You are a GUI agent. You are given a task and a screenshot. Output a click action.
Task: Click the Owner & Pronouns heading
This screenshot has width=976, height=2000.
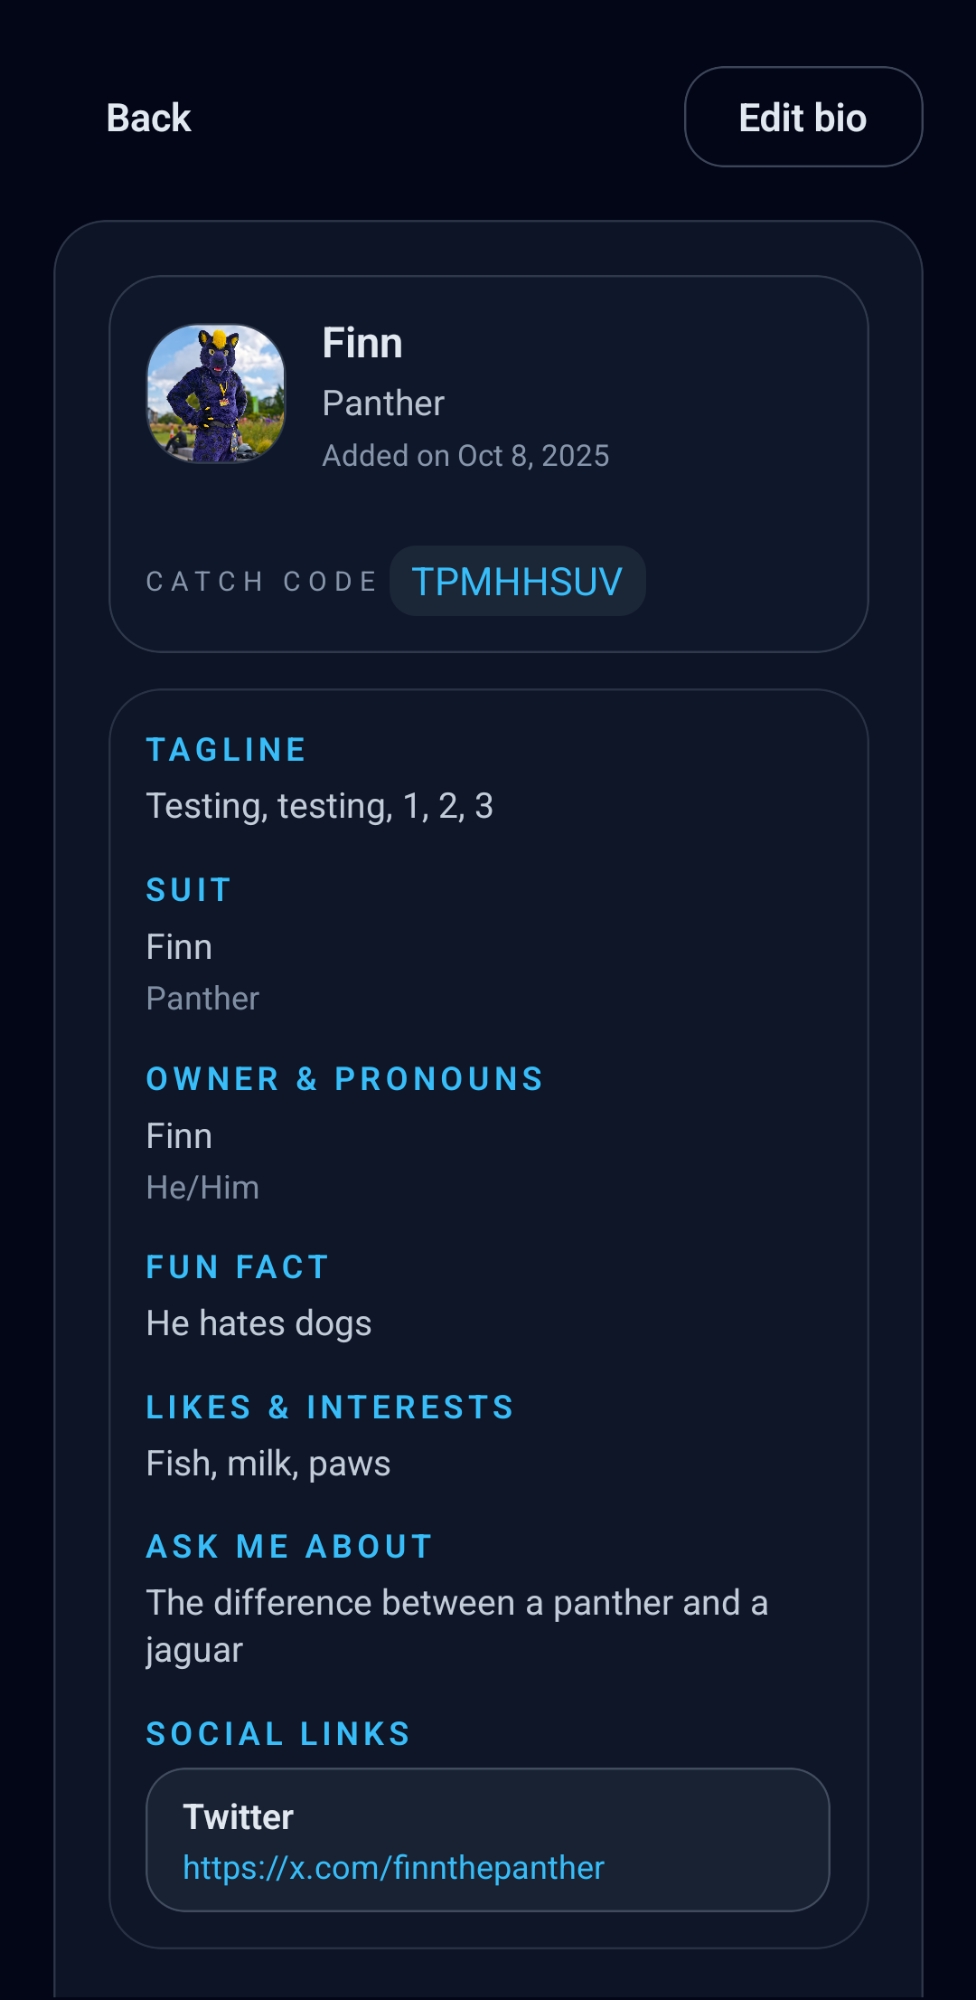[x=344, y=1079]
